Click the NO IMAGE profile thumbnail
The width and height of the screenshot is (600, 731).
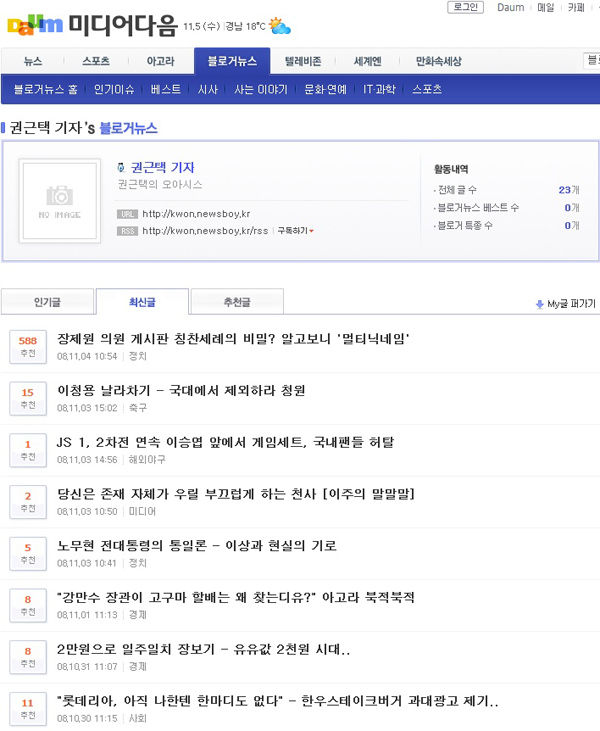pos(60,201)
